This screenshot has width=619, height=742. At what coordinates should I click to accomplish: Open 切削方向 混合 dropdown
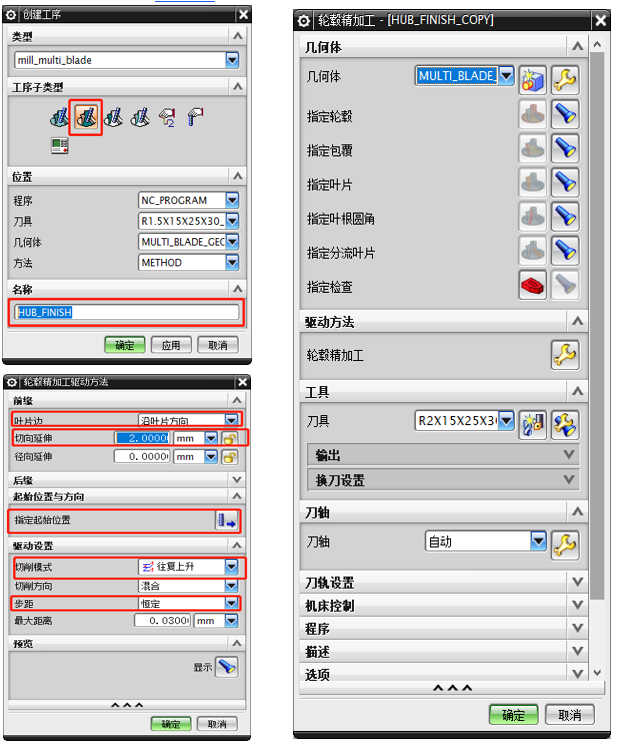tap(231, 586)
